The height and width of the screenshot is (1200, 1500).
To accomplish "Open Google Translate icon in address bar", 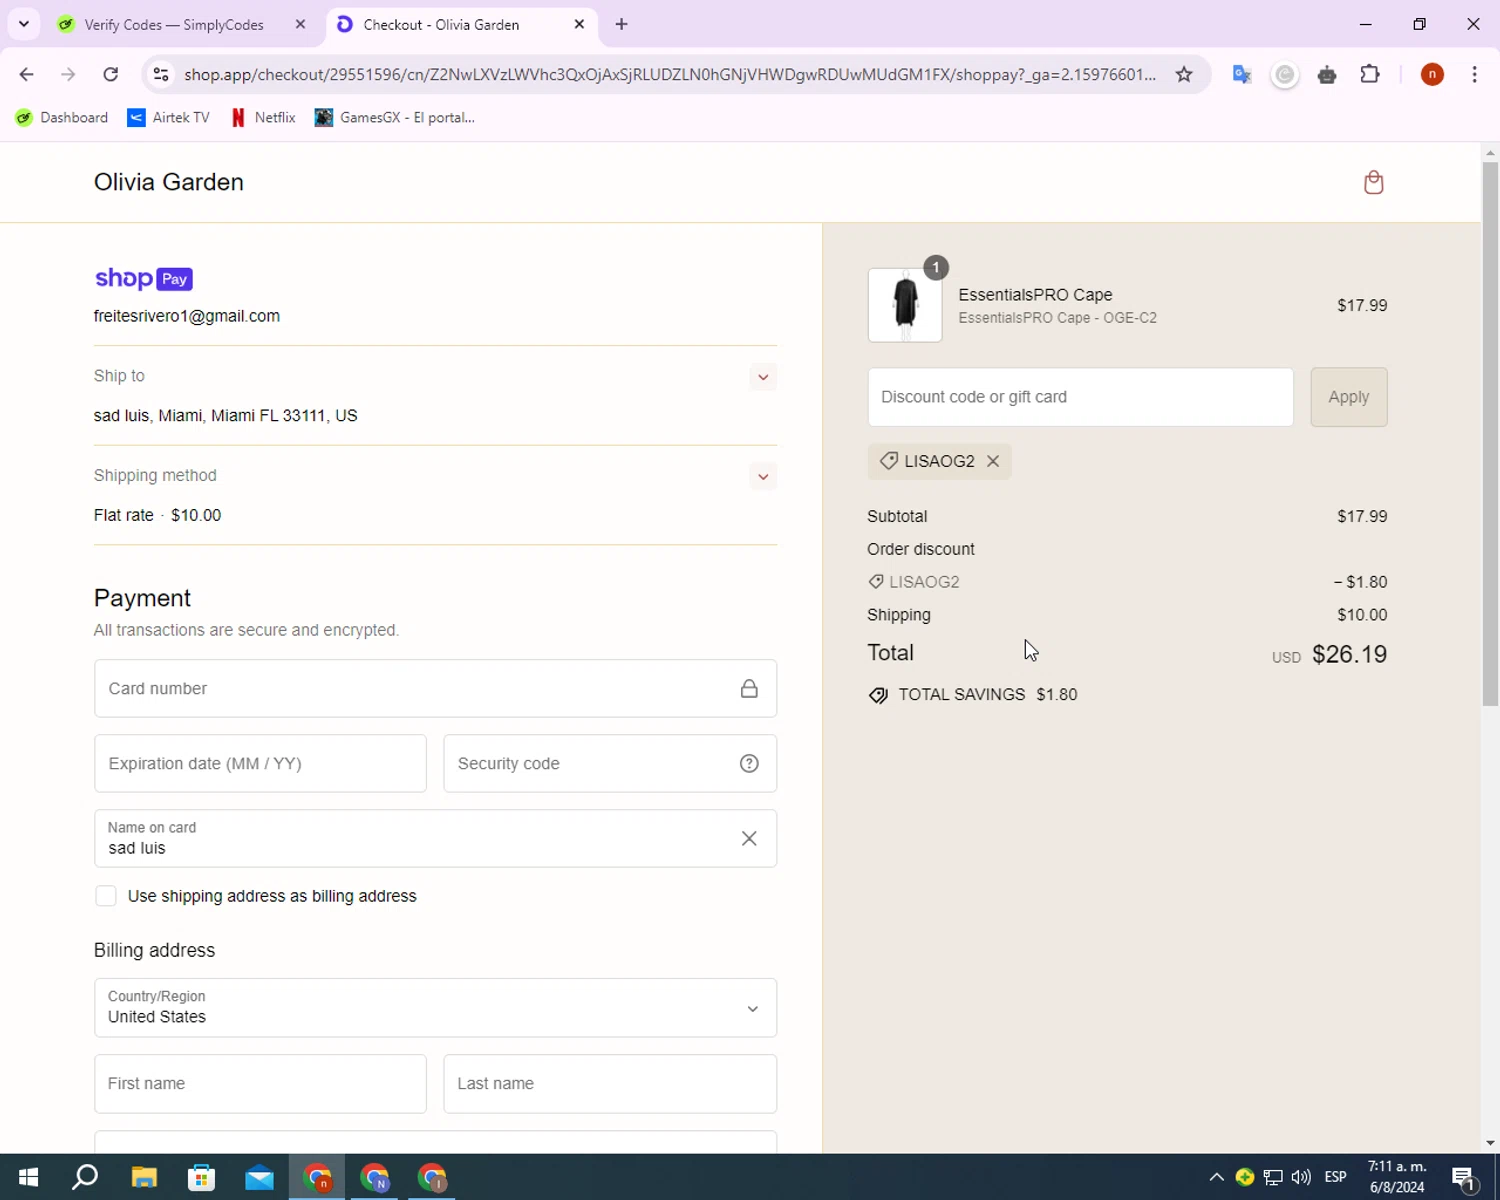I will pos(1242,75).
